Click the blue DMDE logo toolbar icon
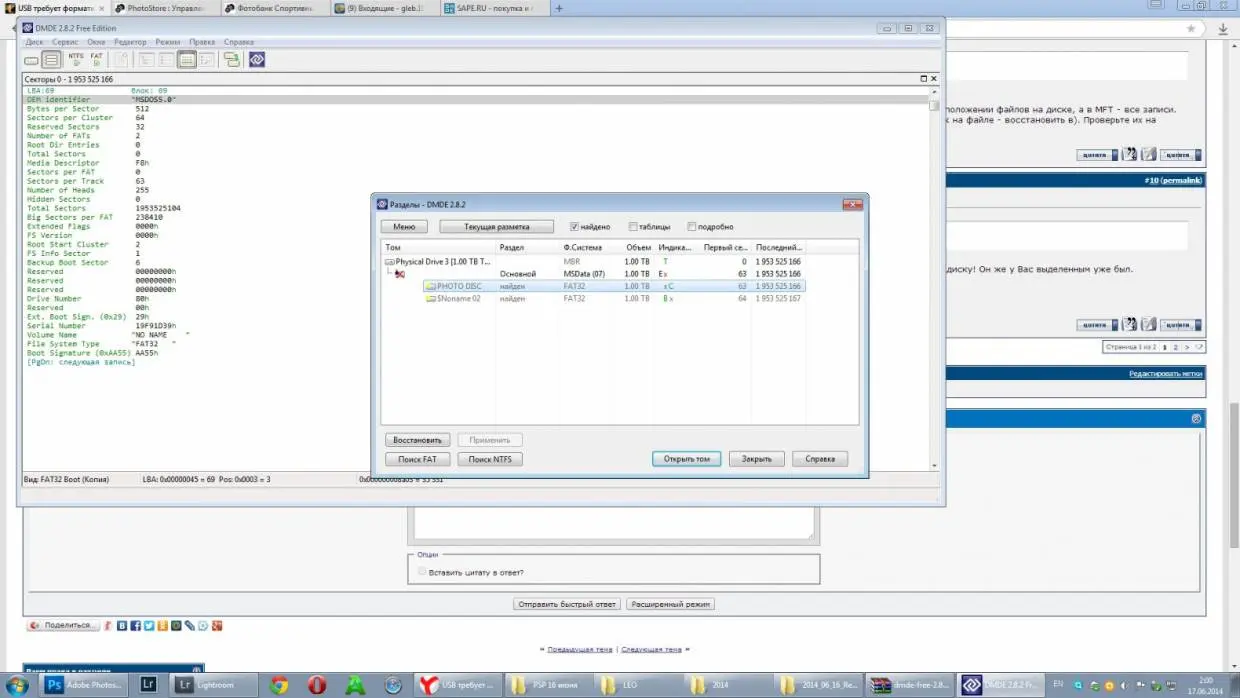Image resolution: width=1240 pixels, height=698 pixels. tap(257, 60)
